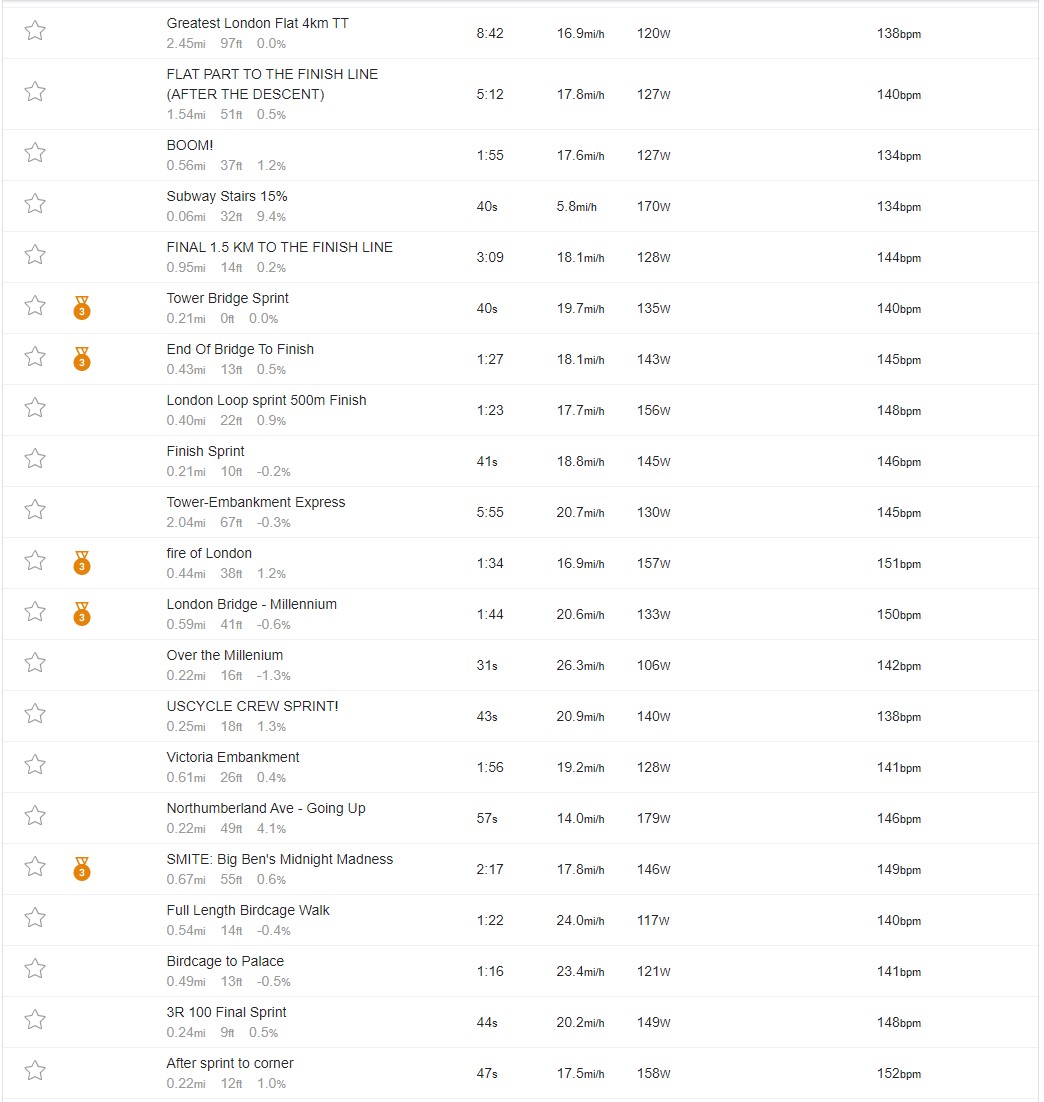The image size is (1044, 1102).
Task: Click the Tower Bridge Sprint bronze medal icon
Action: click(x=82, y=308)
